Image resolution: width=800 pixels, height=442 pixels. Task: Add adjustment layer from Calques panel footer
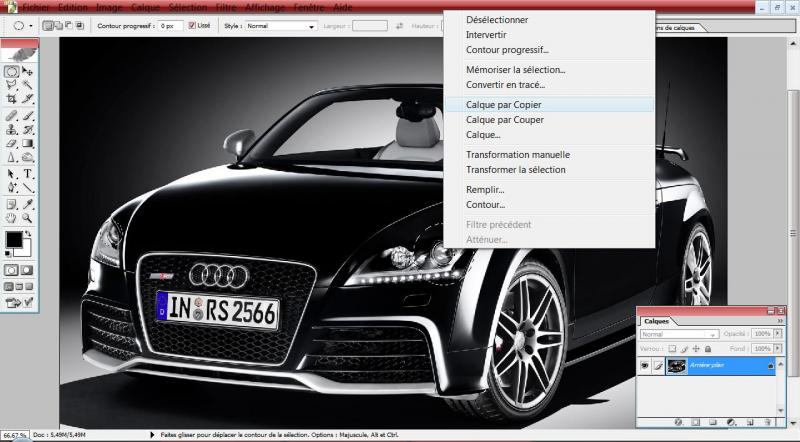point(731,422)
